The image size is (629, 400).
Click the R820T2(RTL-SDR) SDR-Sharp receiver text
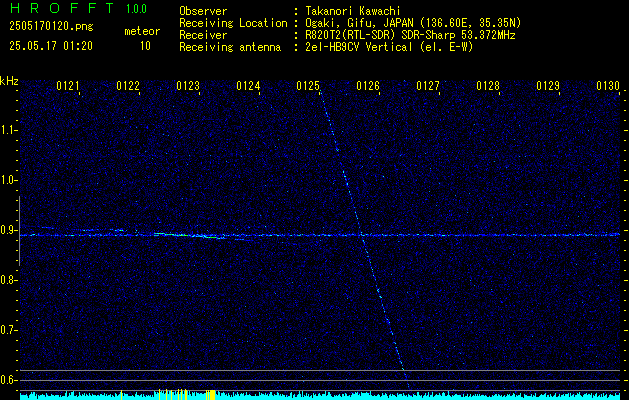(410, 35)
